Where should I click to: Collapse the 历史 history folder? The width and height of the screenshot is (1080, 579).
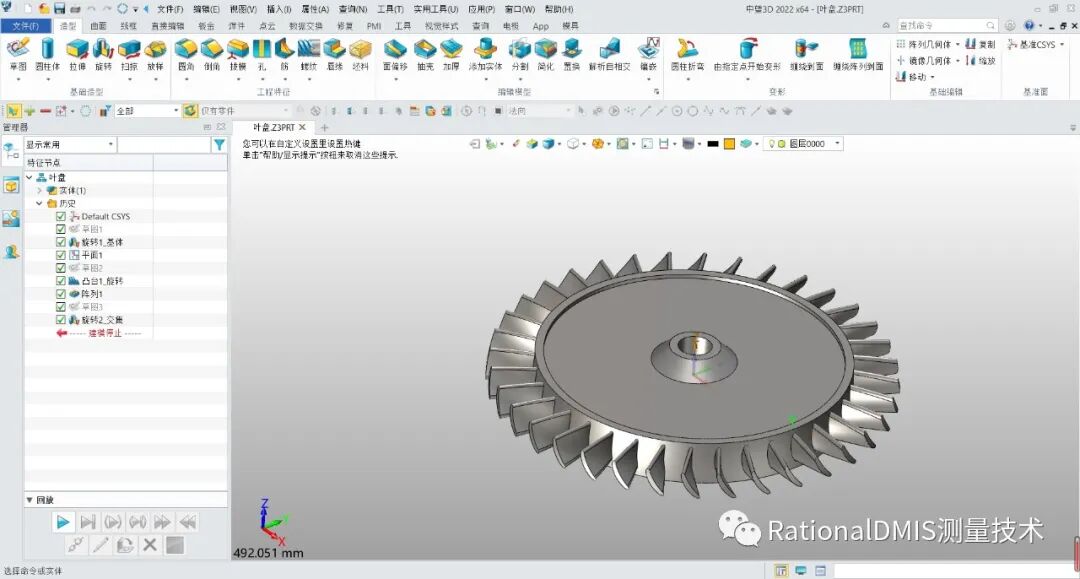[40, 204]
